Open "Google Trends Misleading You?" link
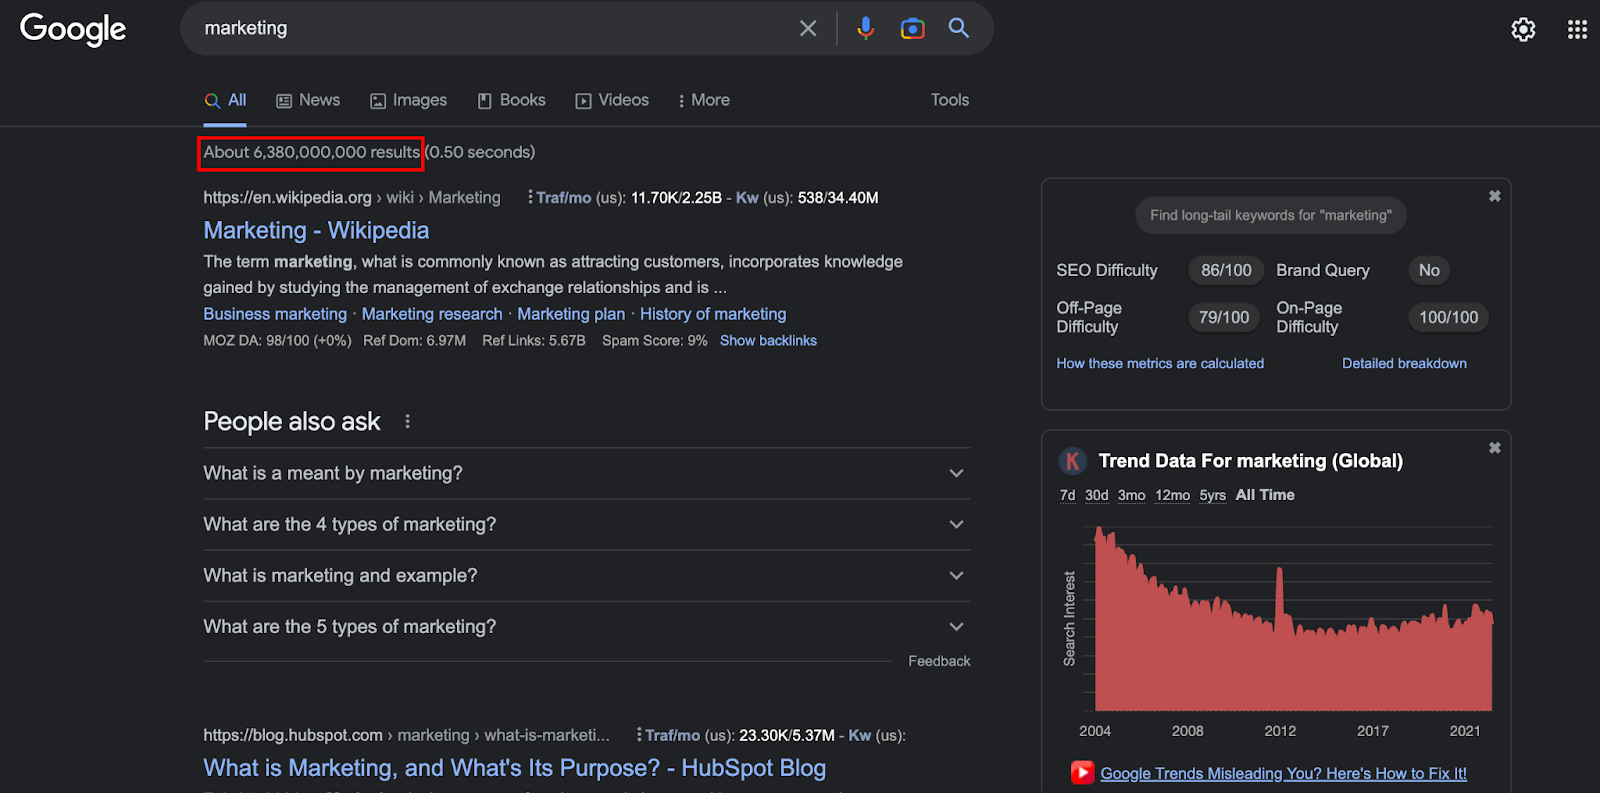Screen dimensions: 1600x793 pyautogui.click(x=1283, y=773)
